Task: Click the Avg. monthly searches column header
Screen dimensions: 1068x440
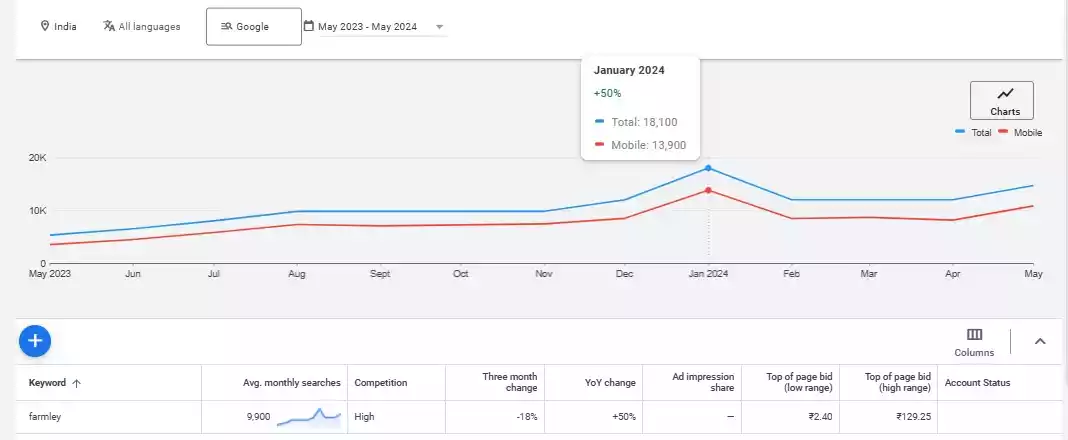Action: (292, 383)
